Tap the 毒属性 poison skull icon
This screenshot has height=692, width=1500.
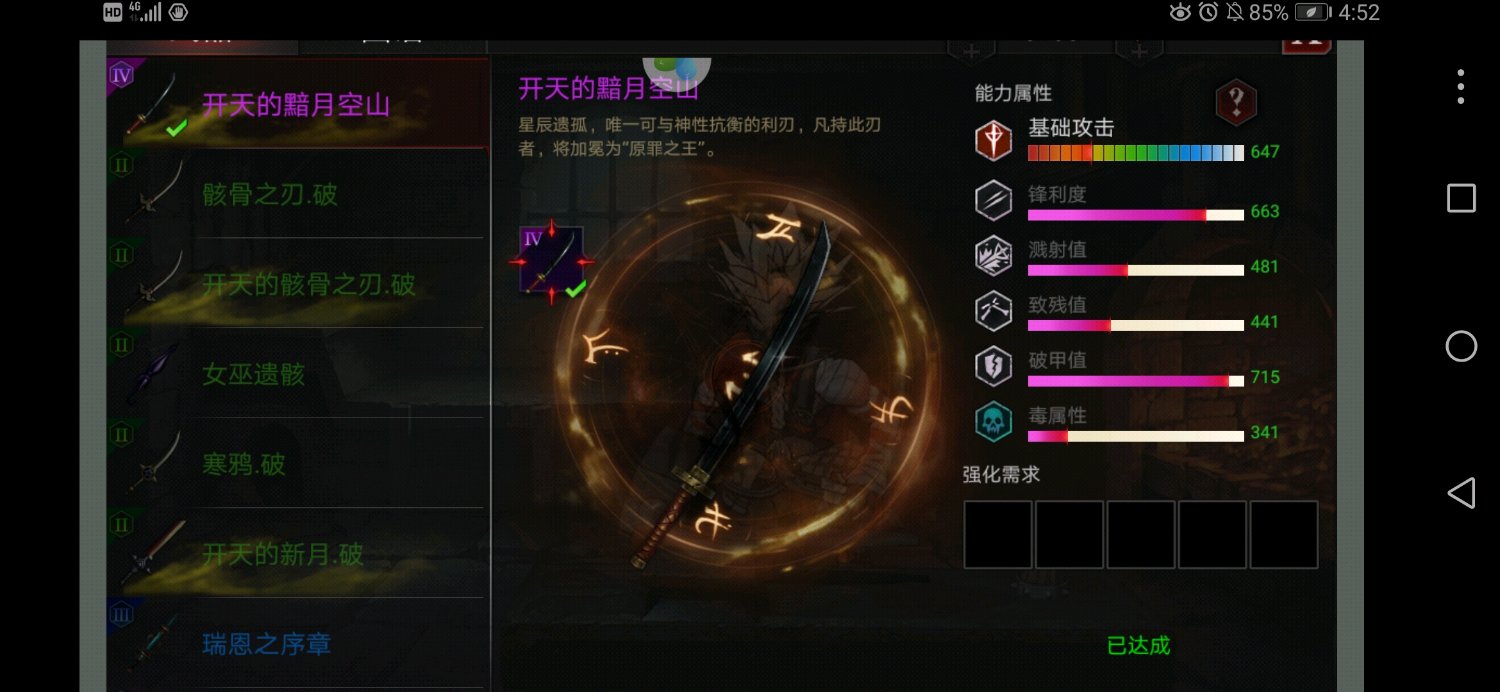[994, 422]
